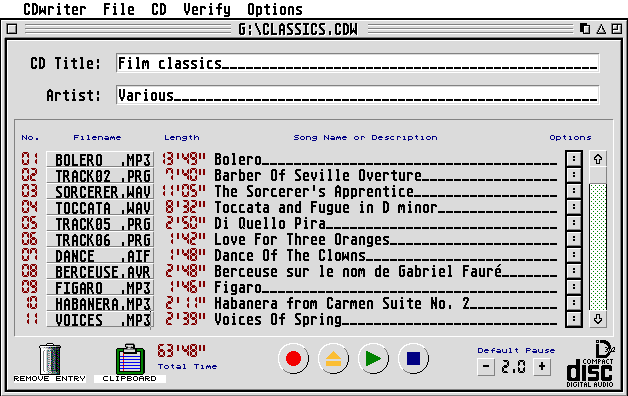Click the 'Barber Of Seville Overture' song name

click(318, 175)
